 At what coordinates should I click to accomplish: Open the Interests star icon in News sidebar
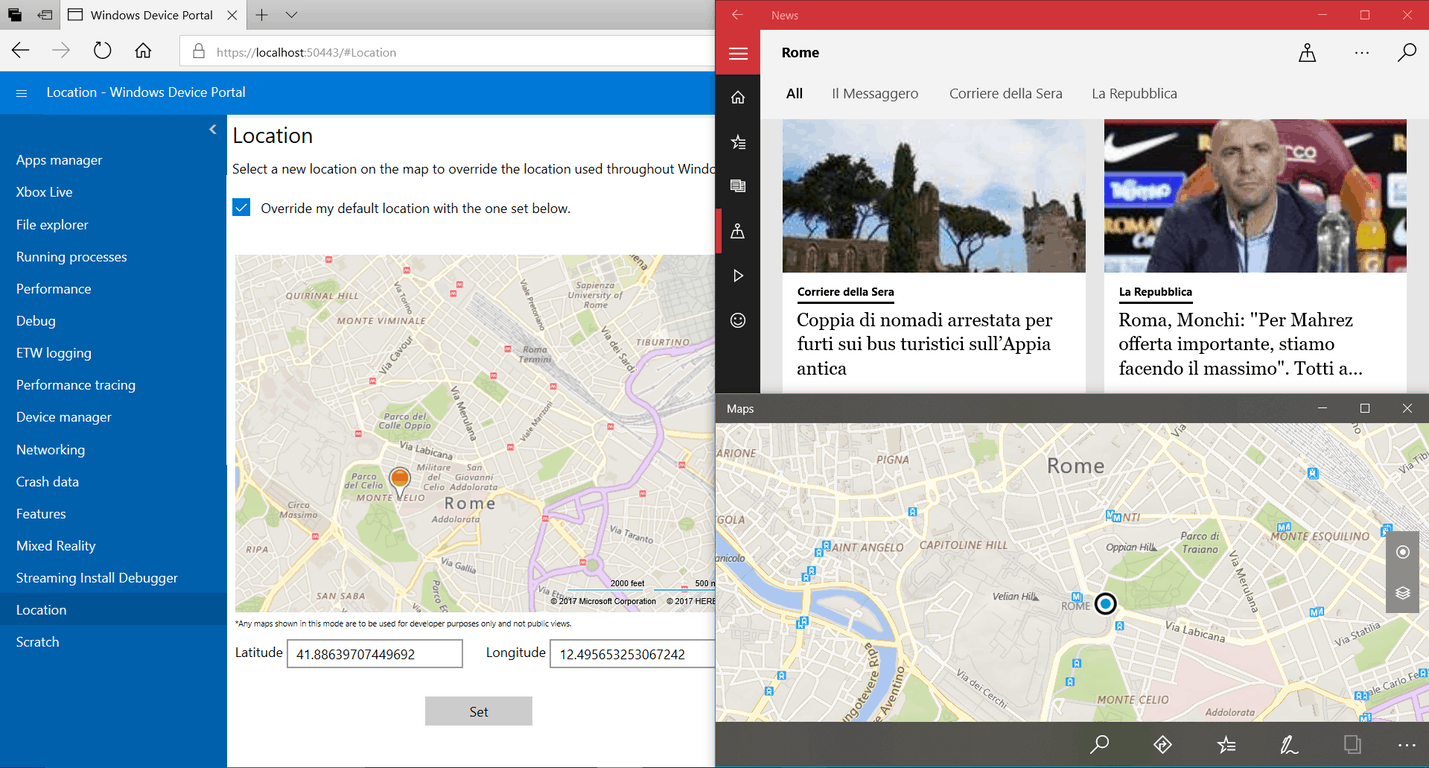point(738,142)
